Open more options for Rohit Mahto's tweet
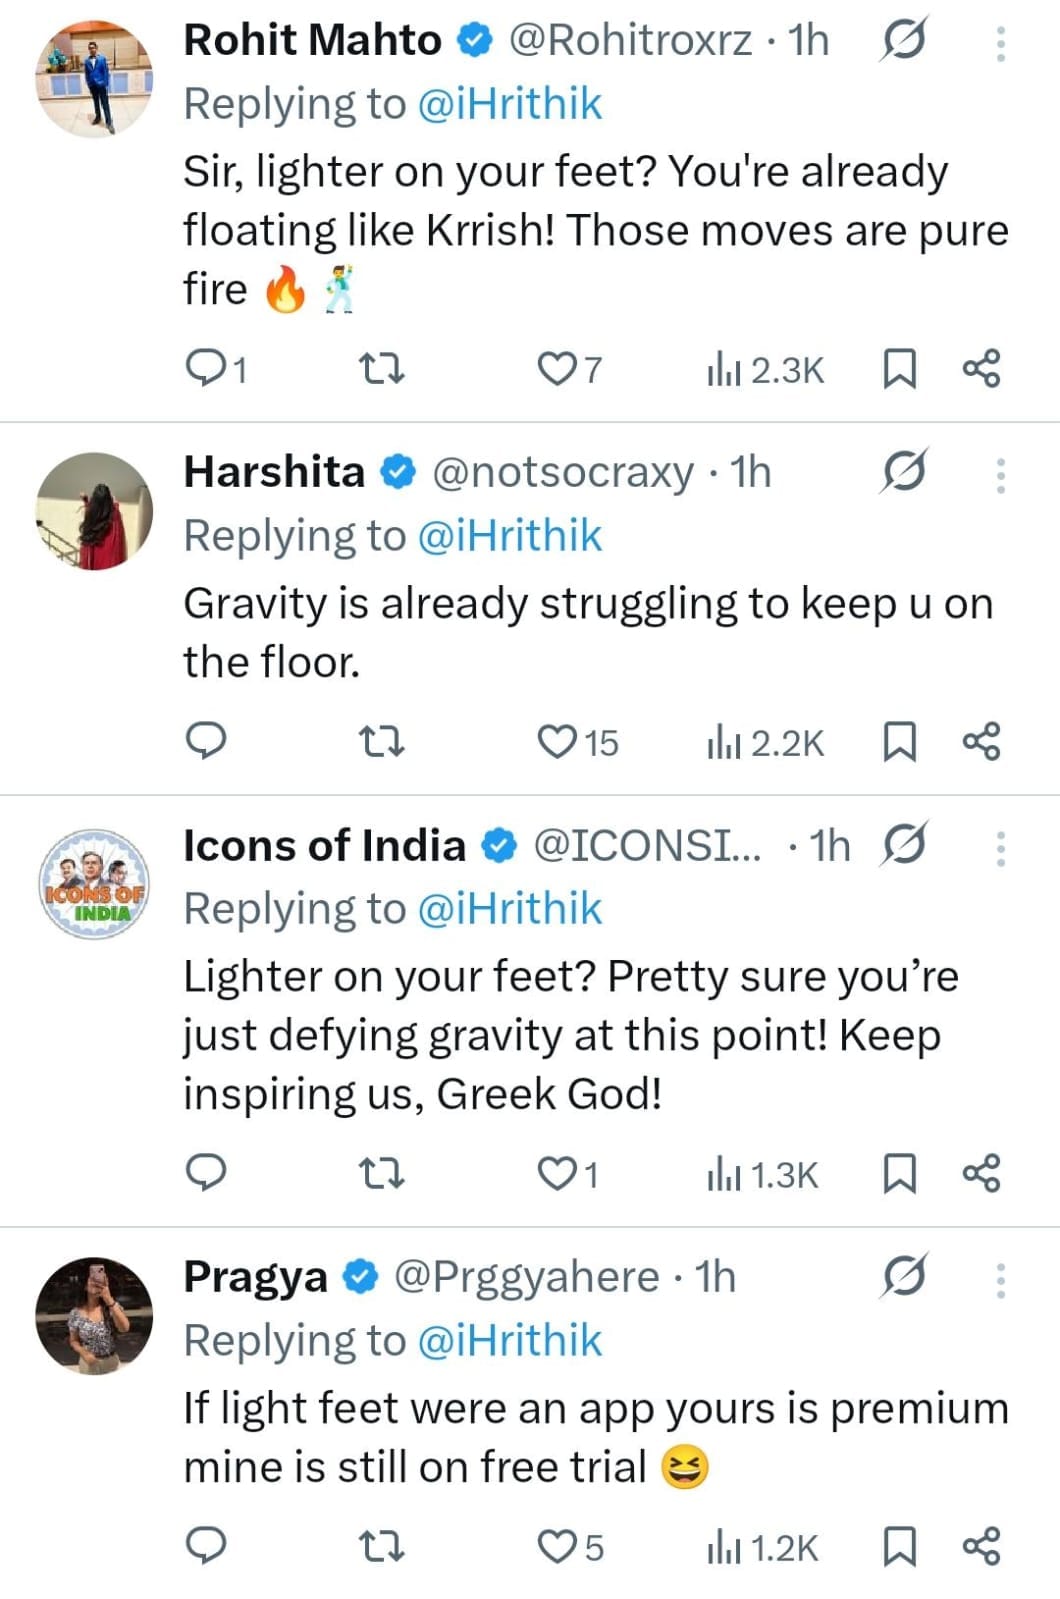The image size is (1060, 1599). click(x=1000, y=43)
